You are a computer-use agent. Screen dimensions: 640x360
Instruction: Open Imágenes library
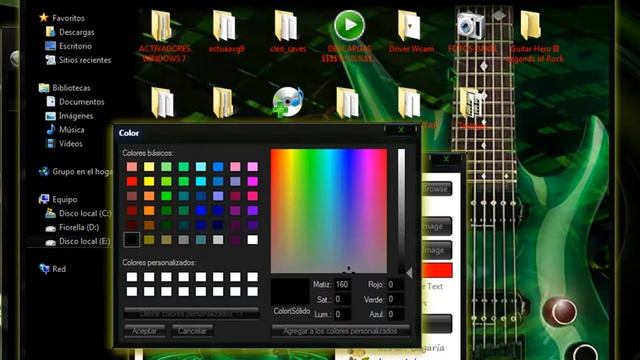point(69,116)
